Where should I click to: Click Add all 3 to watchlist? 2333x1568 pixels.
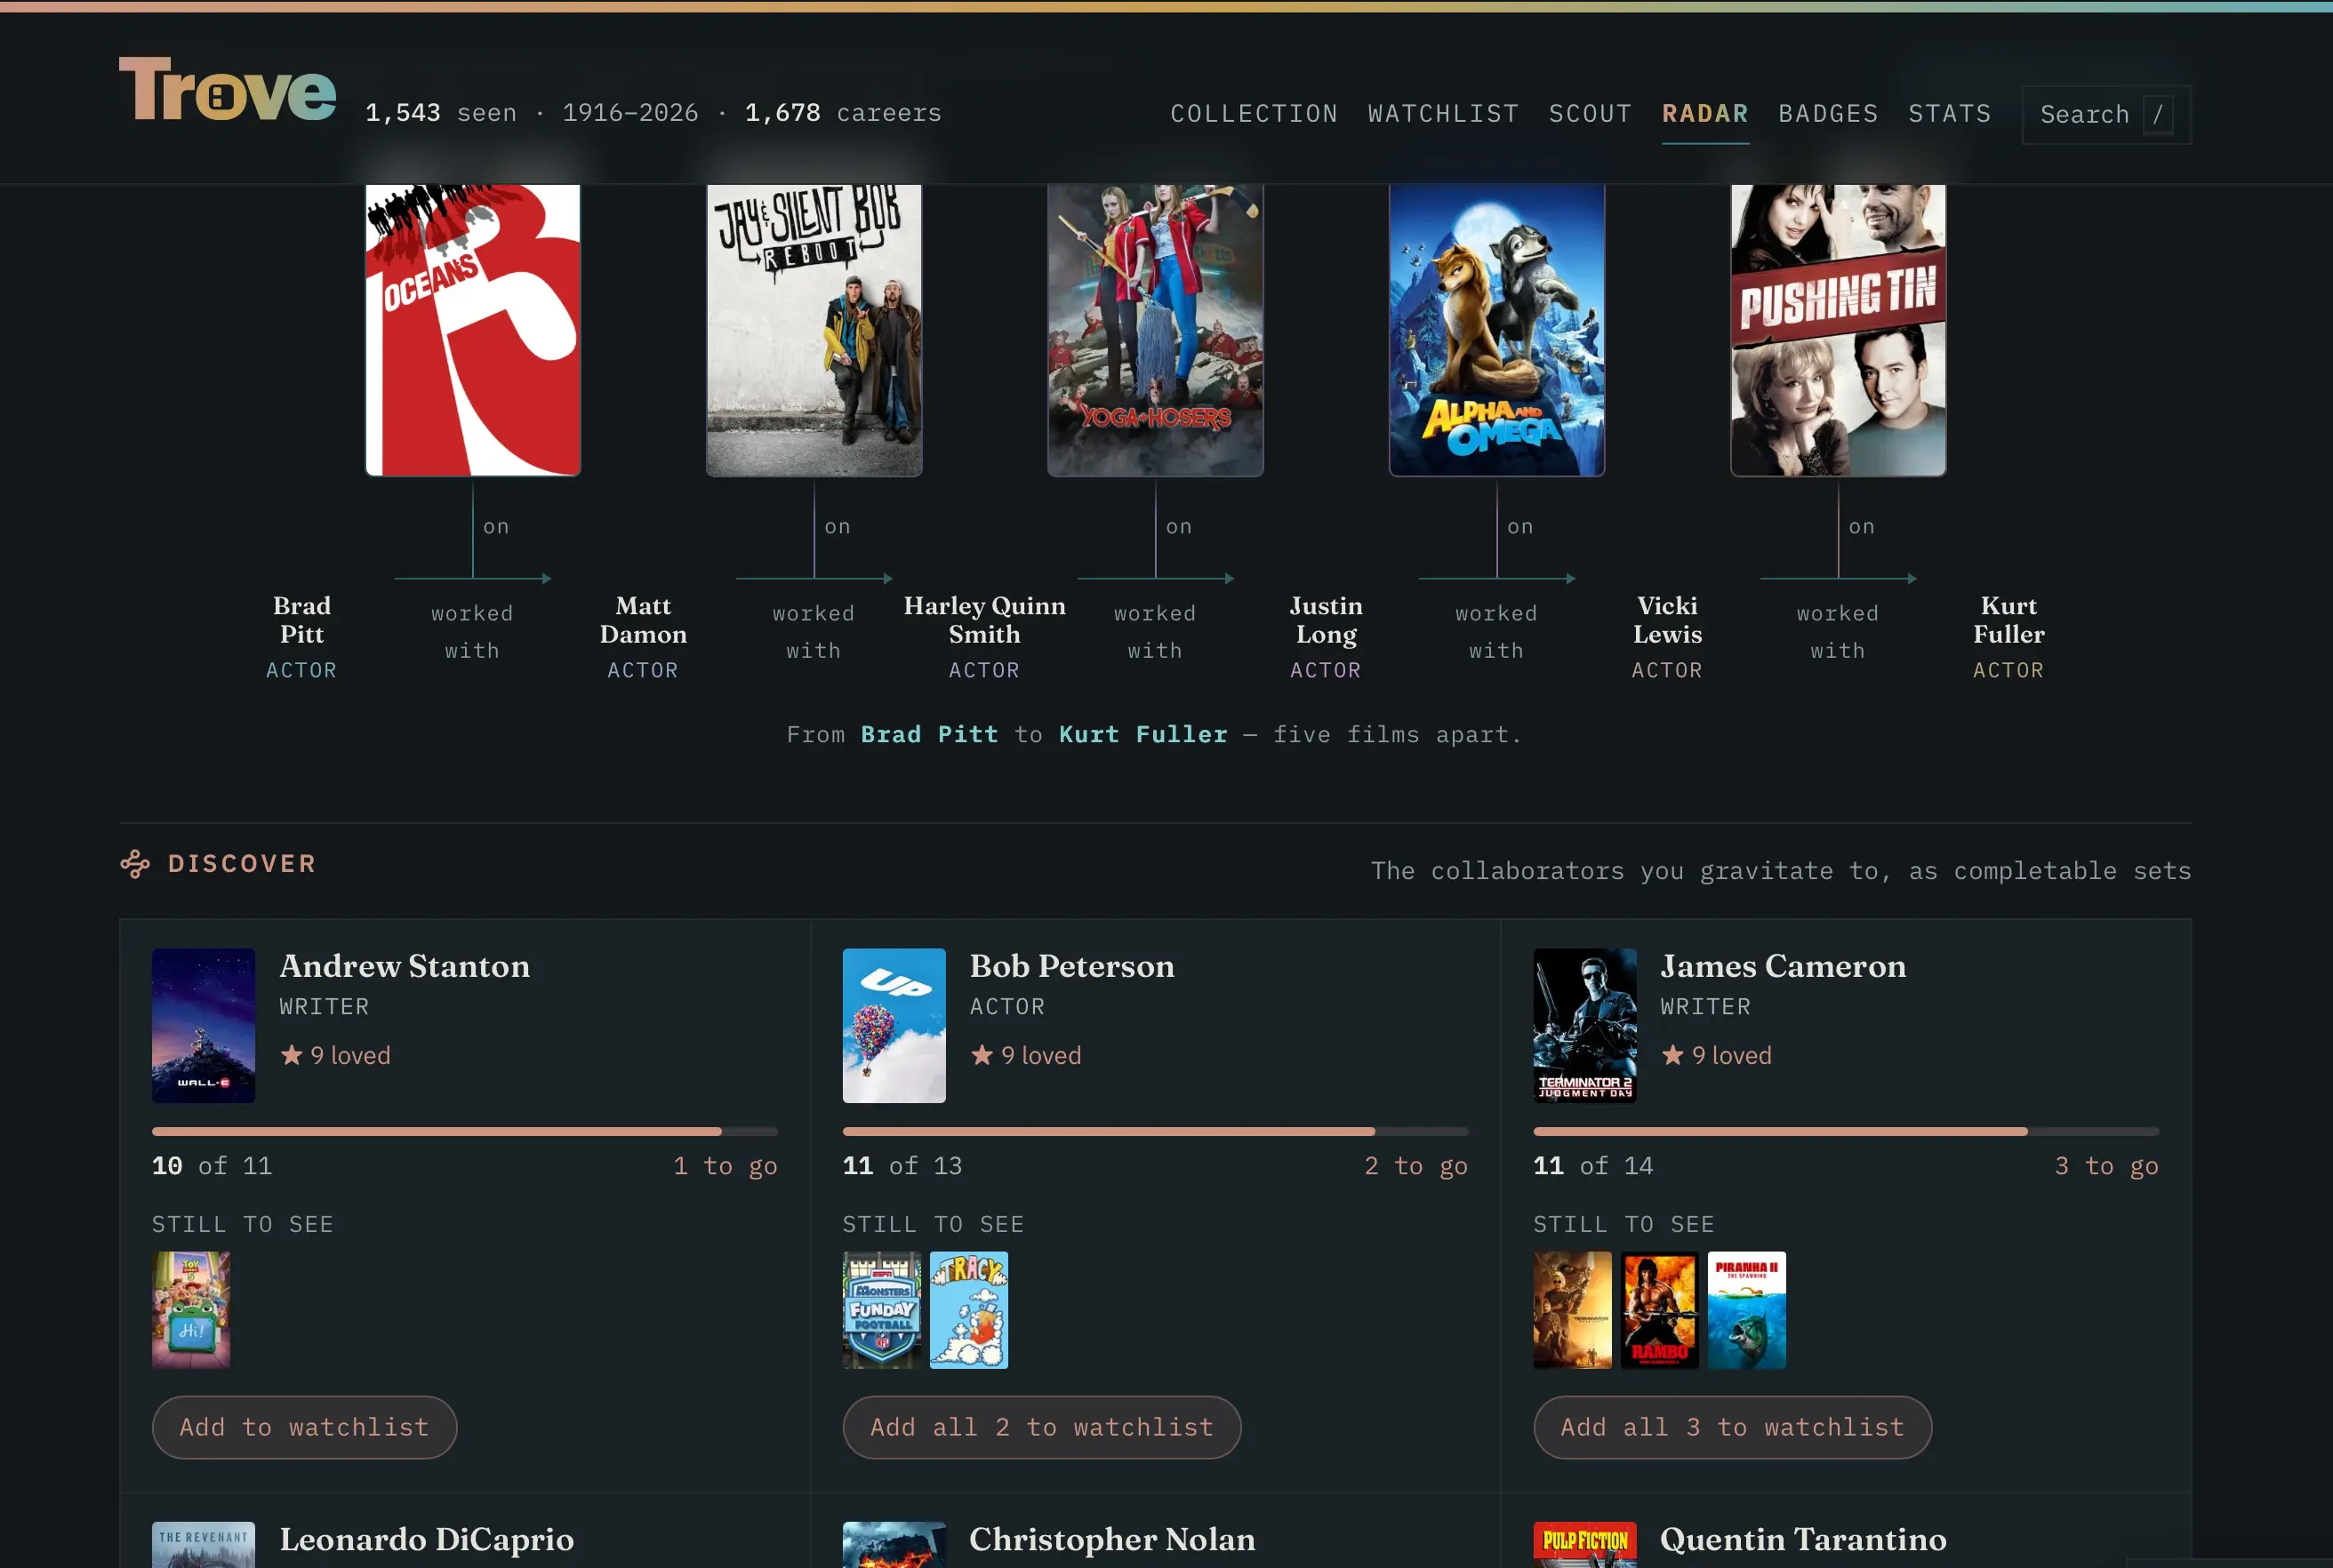(x=1732, y=1427)
